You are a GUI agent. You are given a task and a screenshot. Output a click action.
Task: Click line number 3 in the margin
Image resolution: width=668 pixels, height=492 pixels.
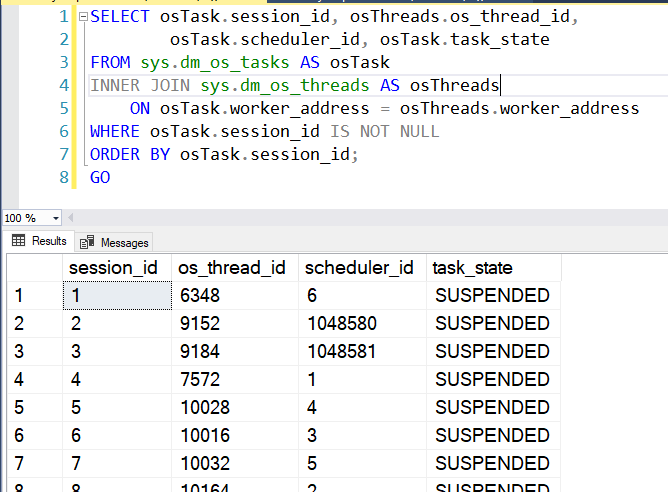tap(64, 63)
